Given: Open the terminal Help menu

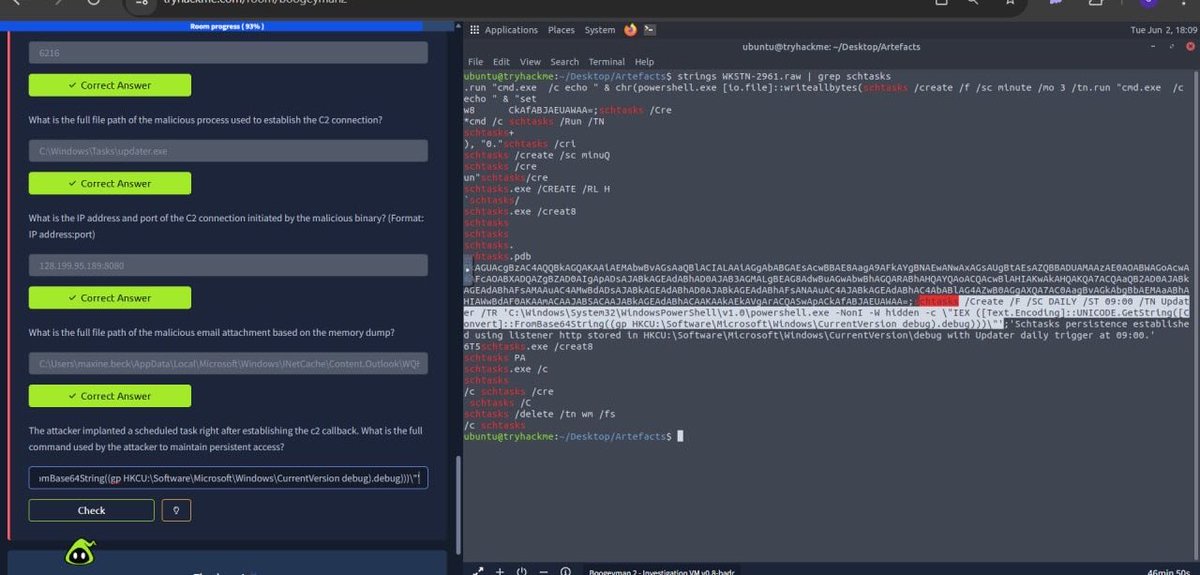Looking at the screenshot, I should coord(644,62).
